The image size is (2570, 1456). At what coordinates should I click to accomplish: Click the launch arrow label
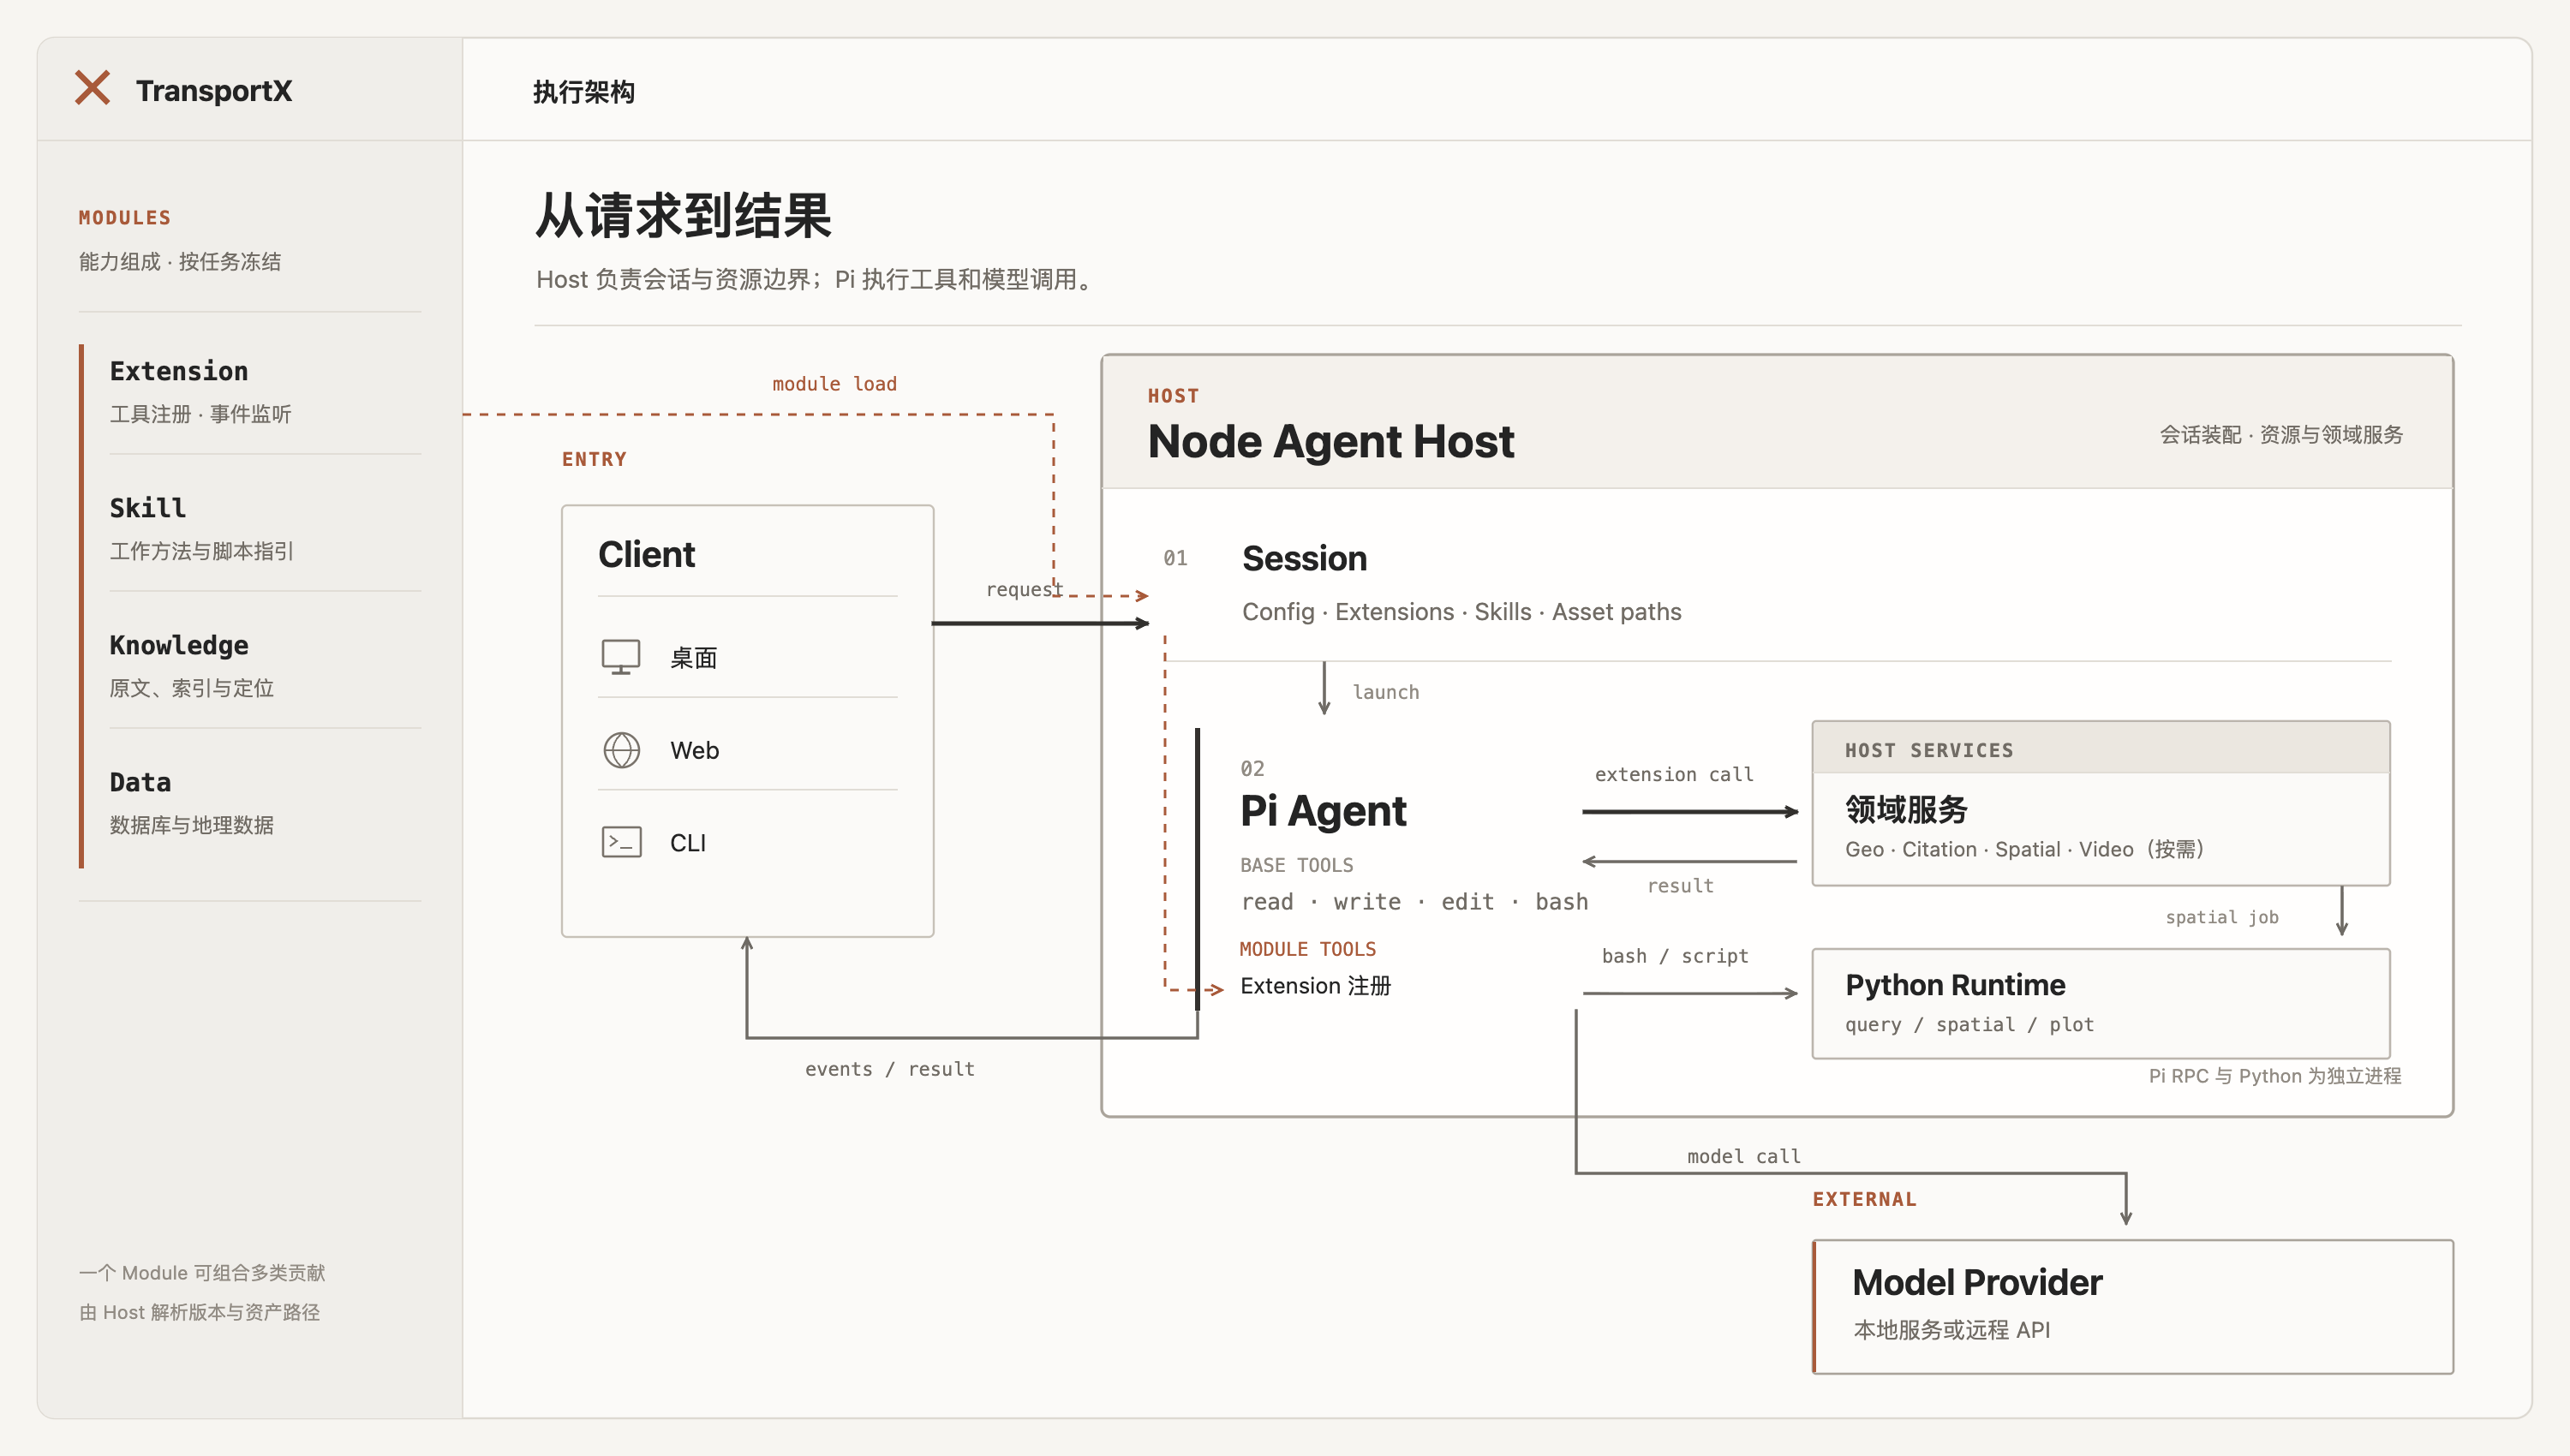coord(1385,692)
